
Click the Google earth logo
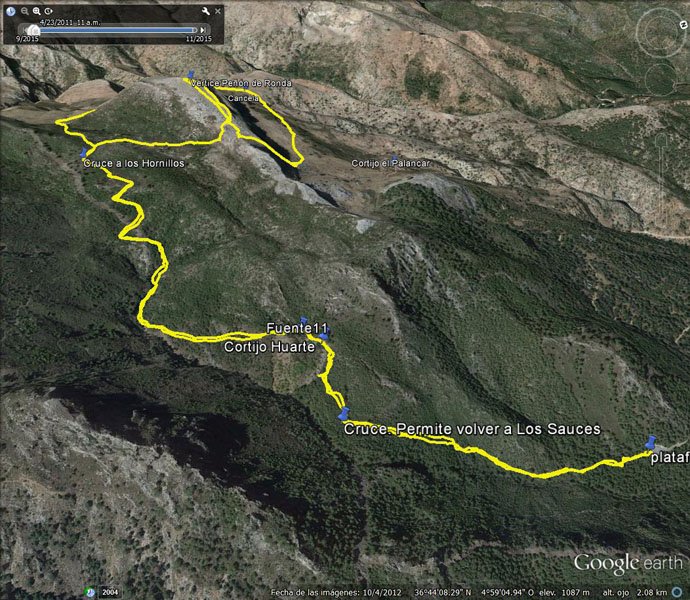pos(628,563)
